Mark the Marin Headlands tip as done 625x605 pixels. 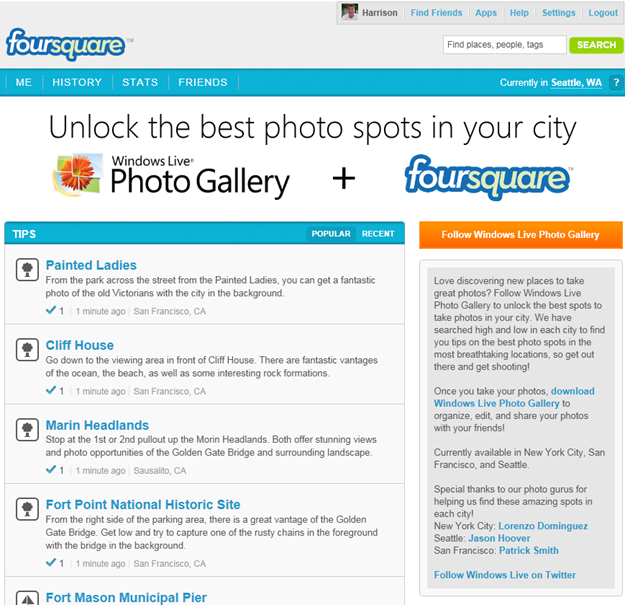[51, 470]
